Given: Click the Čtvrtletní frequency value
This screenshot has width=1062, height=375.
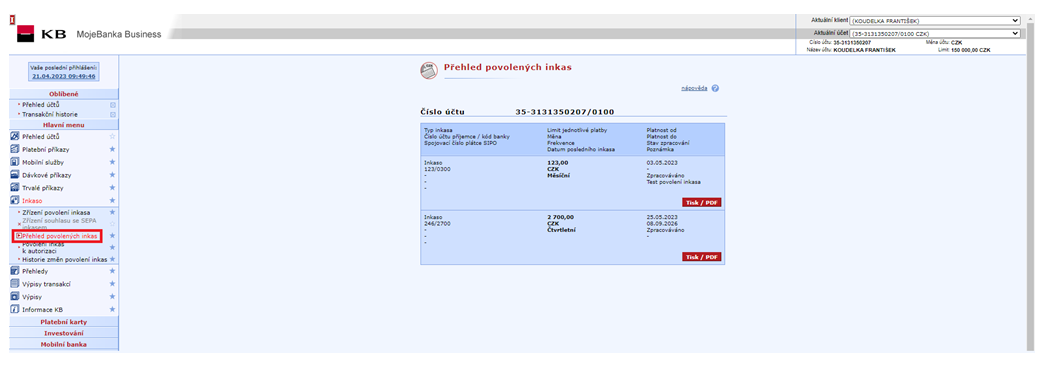Looking at the screenshot, I should click(561, 229).
